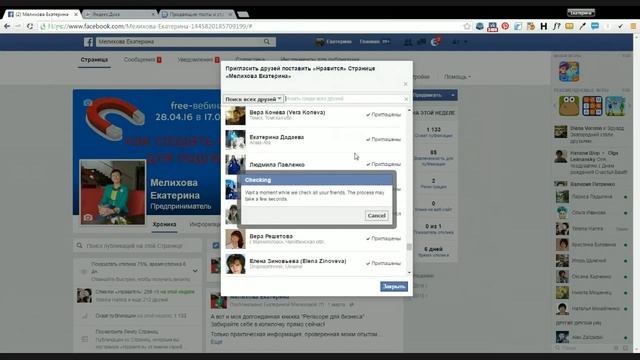Open friend requests icon in Facebook header

click(x=407, y=42)
